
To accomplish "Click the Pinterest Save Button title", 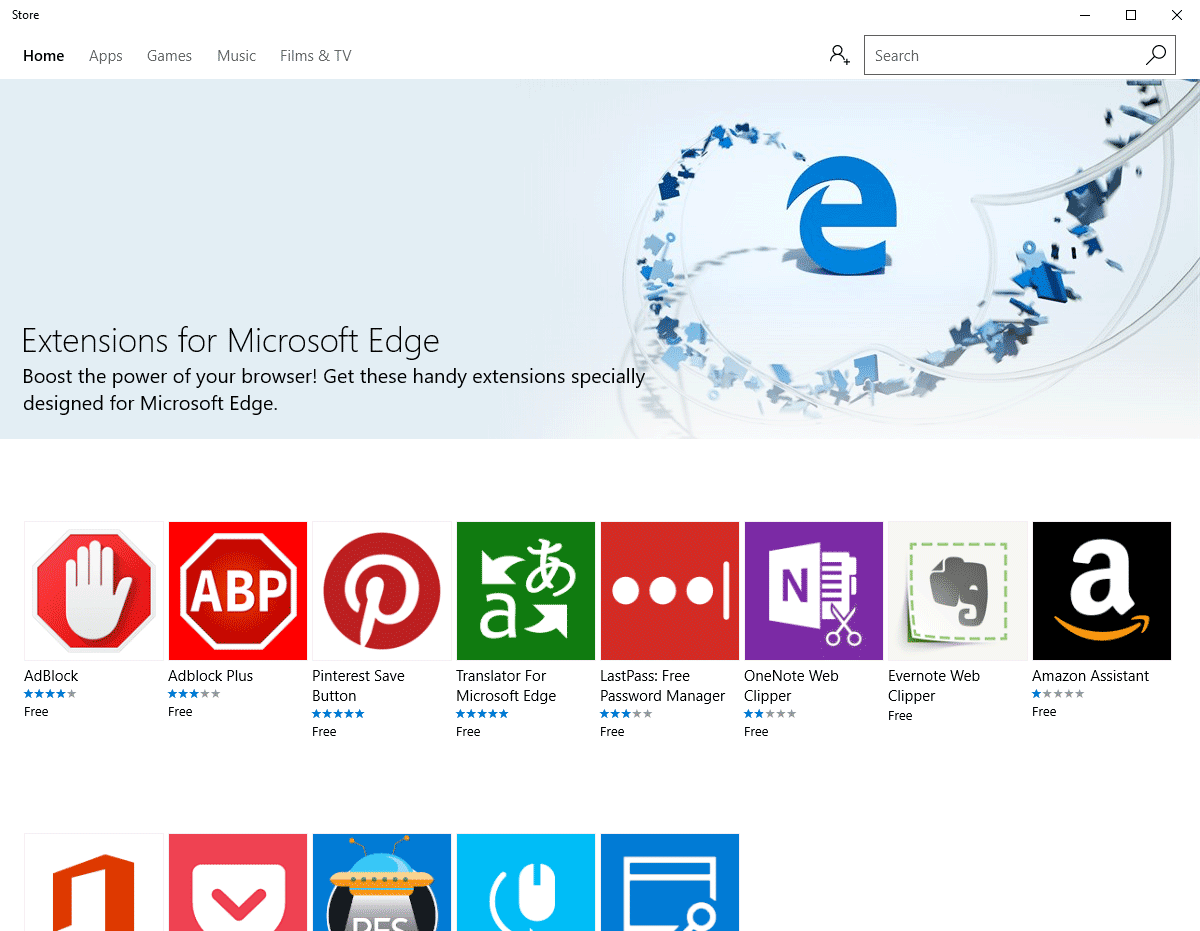I will [358, 686].
